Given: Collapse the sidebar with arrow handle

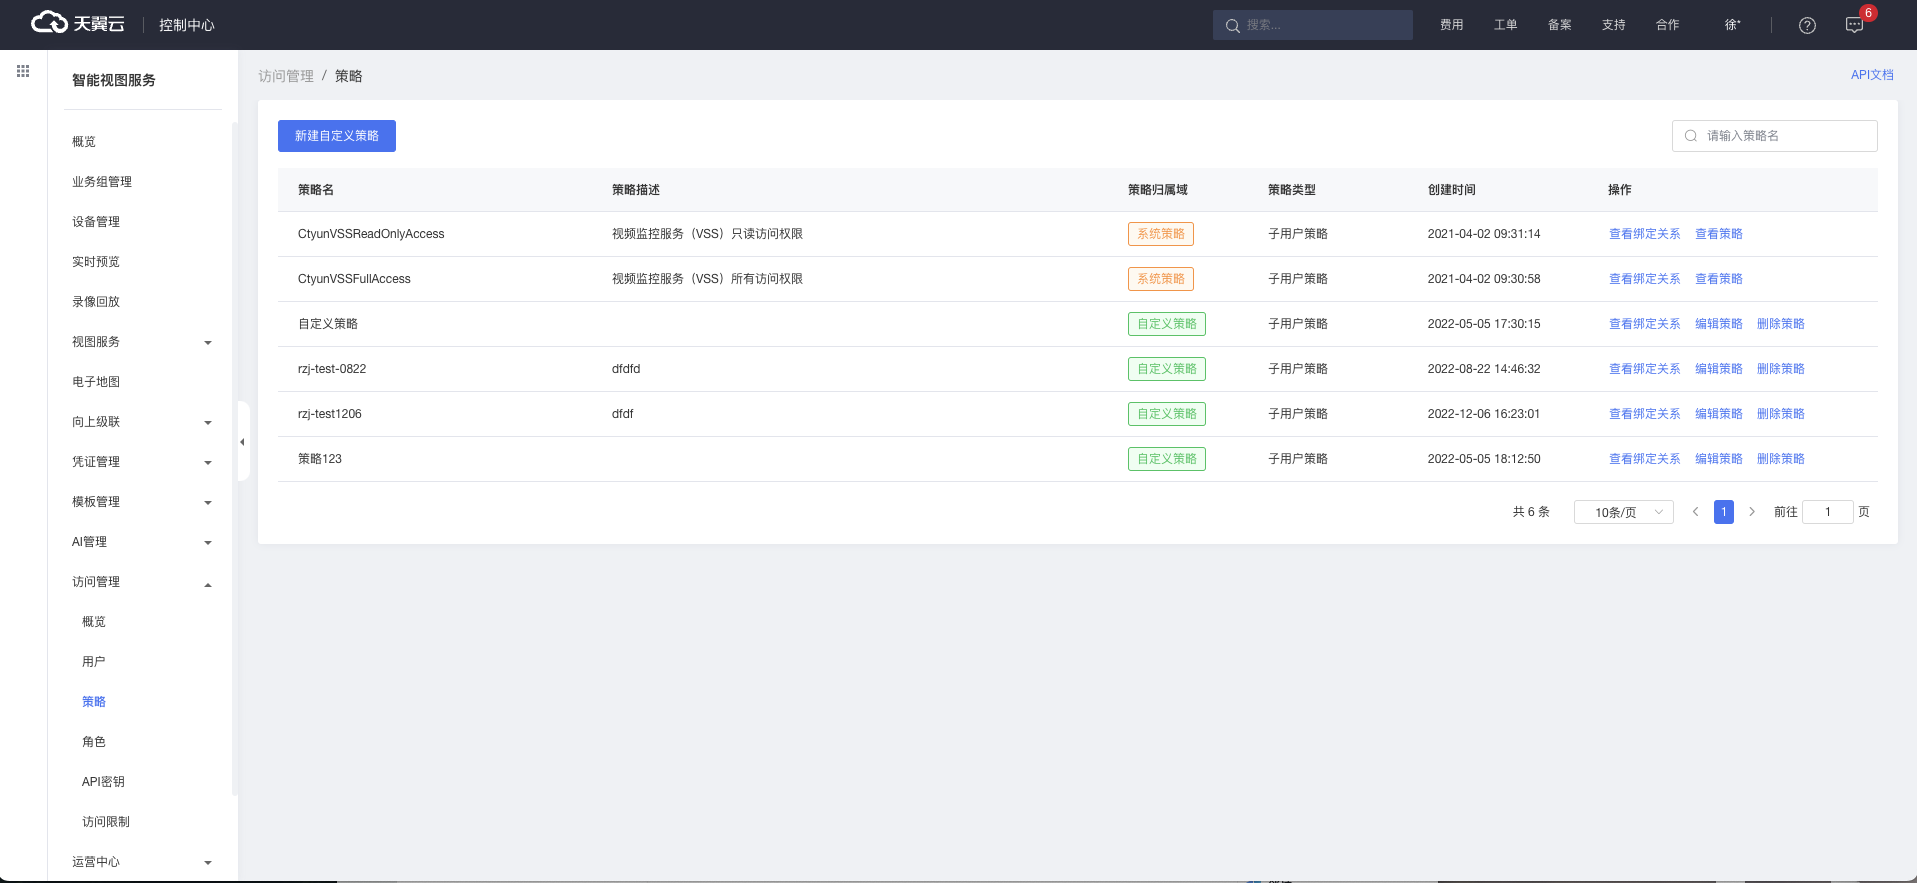Looking at the screenshot, I should (242, 442).
